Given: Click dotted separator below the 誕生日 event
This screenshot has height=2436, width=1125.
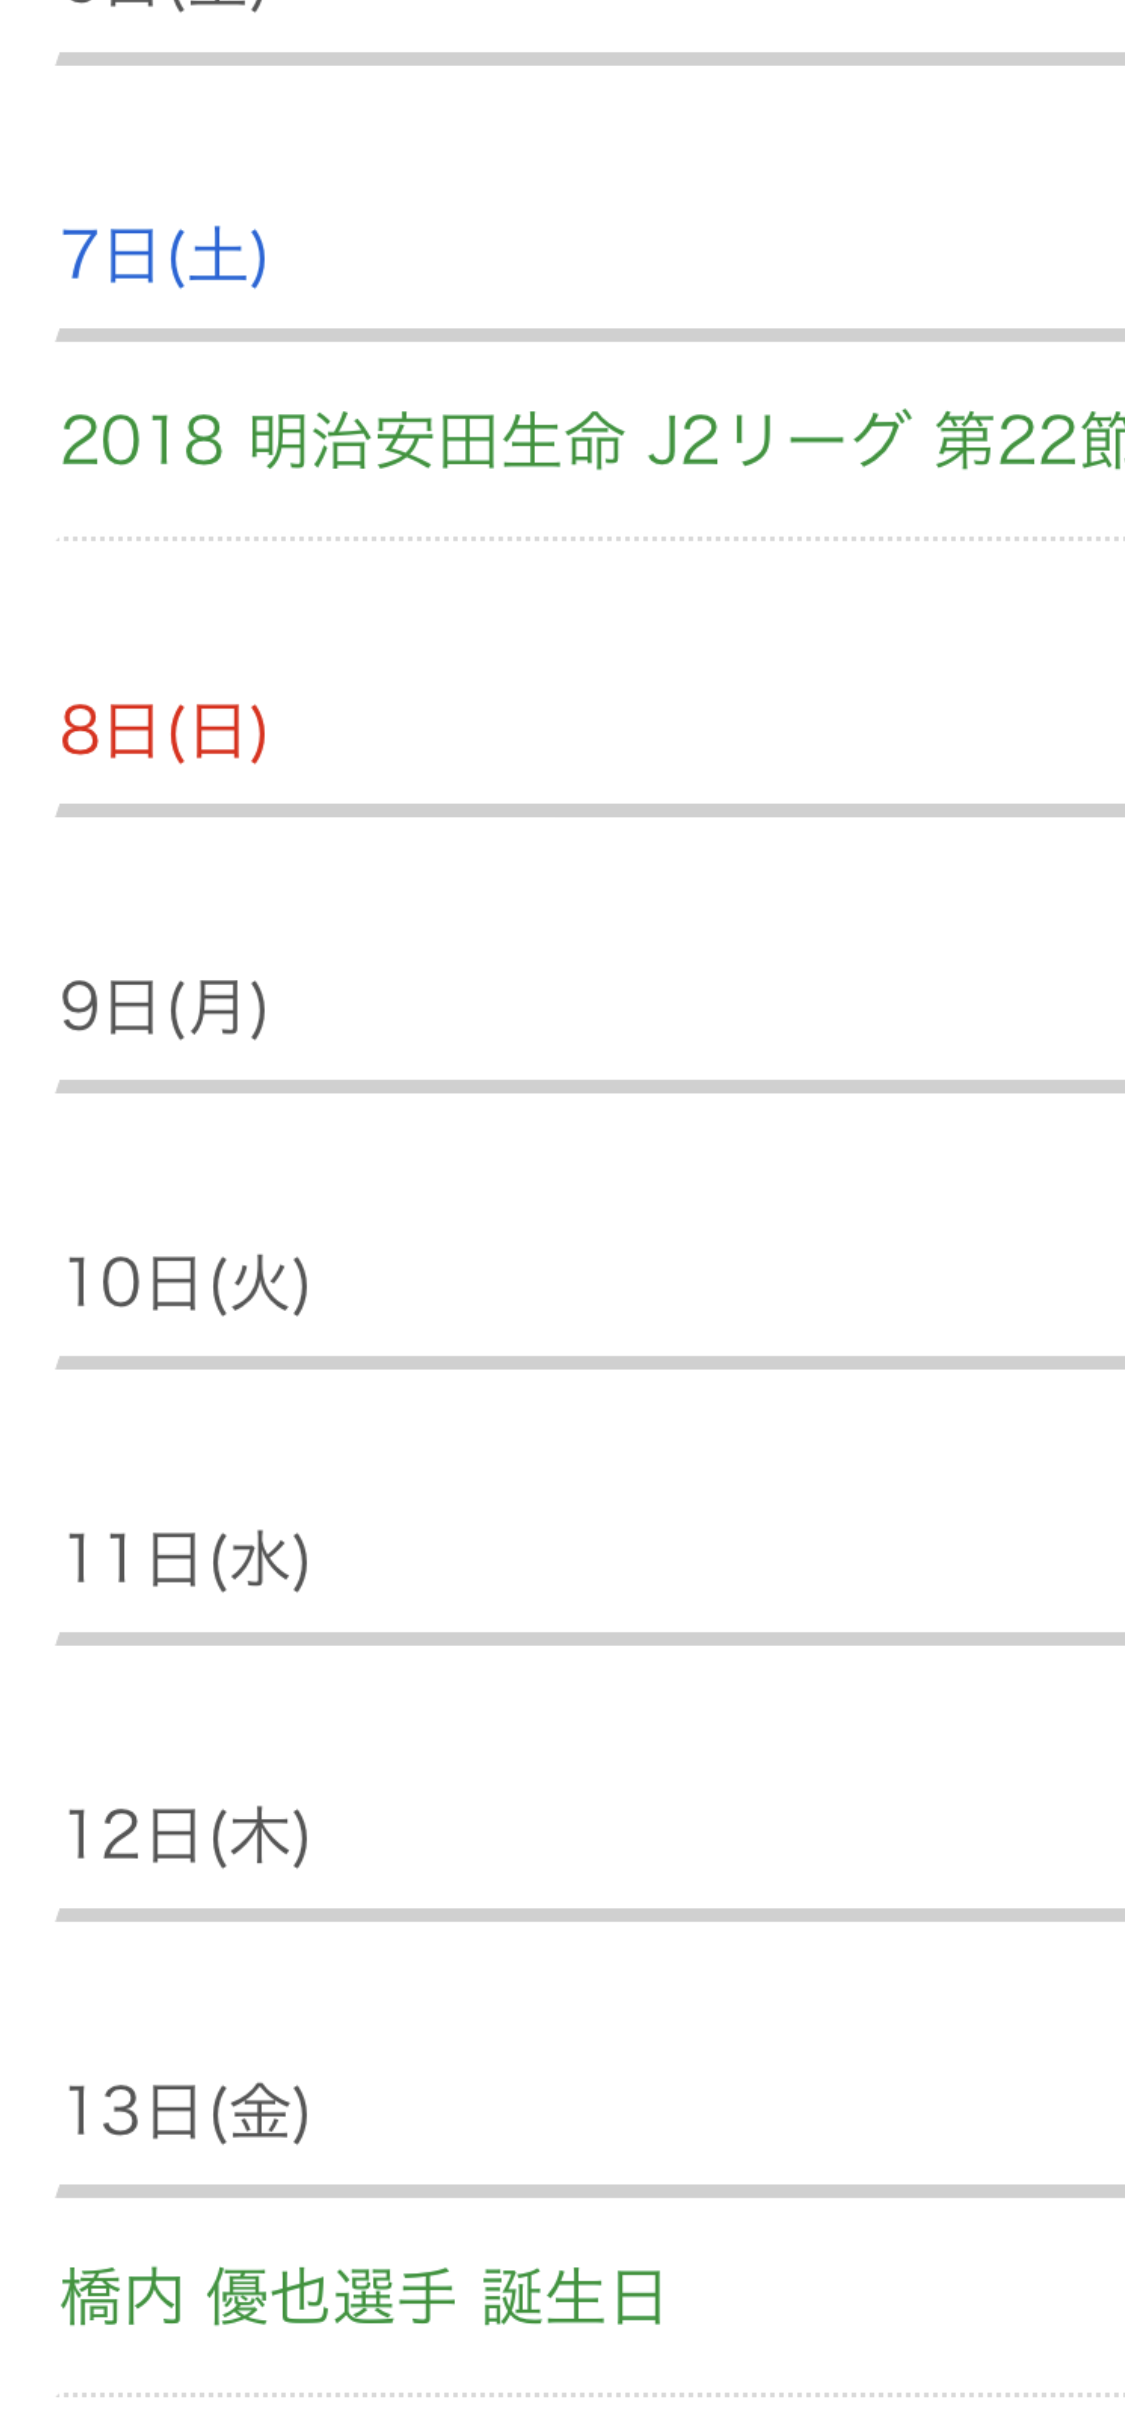Looking at the screenshot, I should (x=590, y=2395).
